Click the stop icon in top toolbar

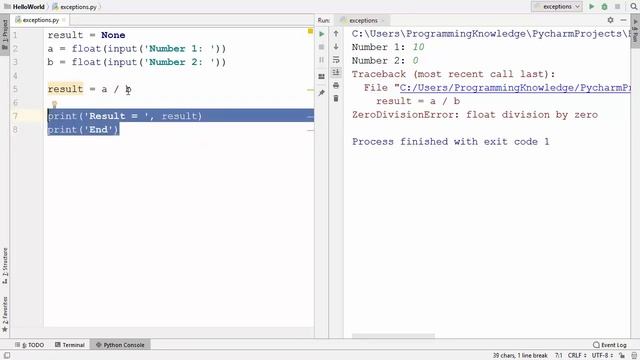618,7
